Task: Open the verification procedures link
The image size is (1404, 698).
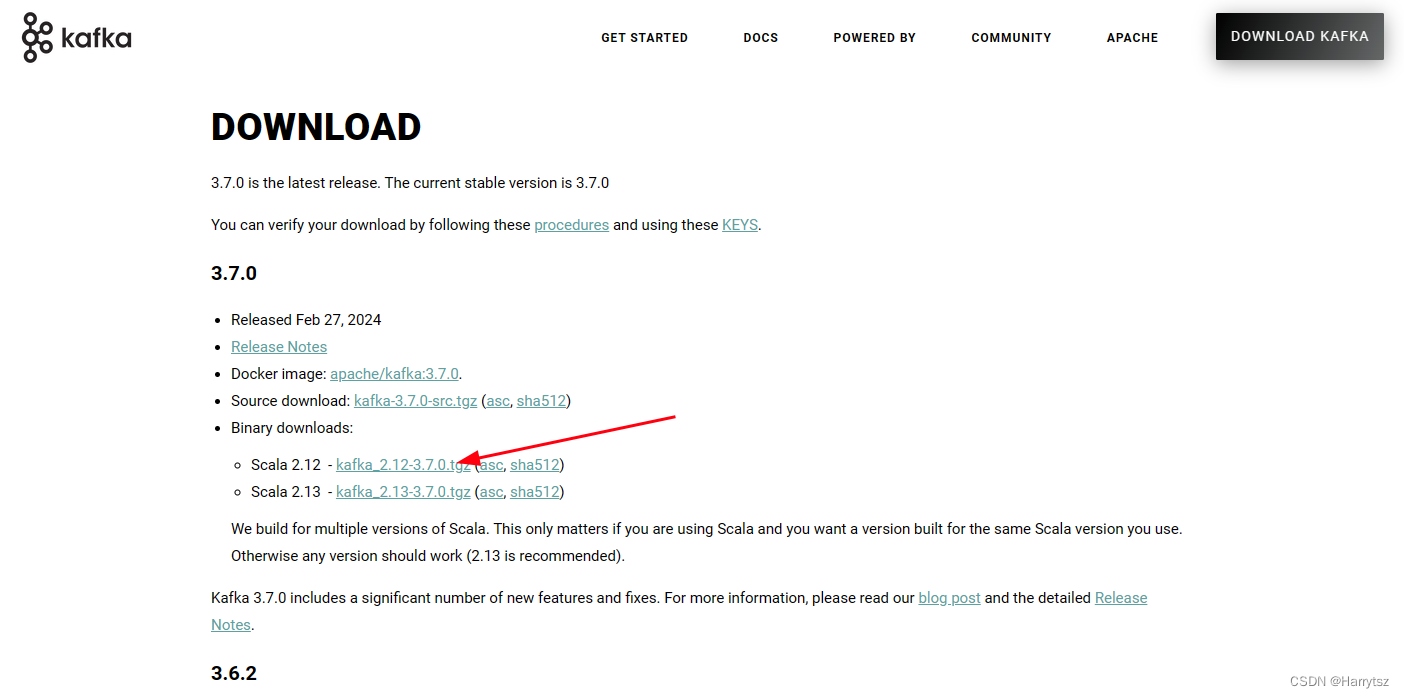Action: point(571,225)
